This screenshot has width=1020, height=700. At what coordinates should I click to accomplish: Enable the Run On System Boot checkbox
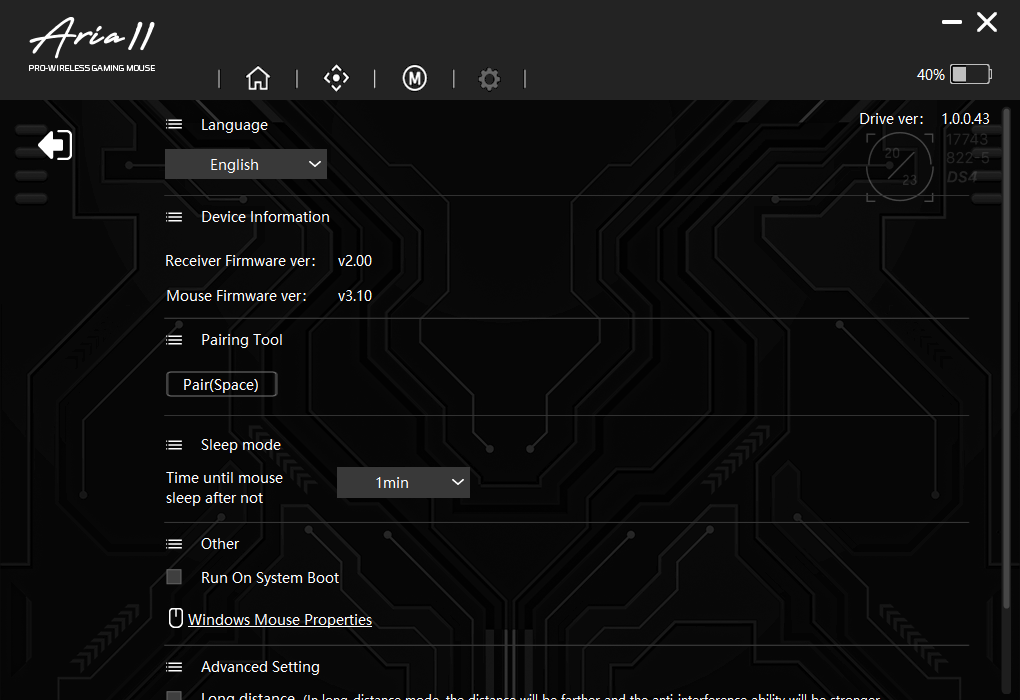click(174, 577)
